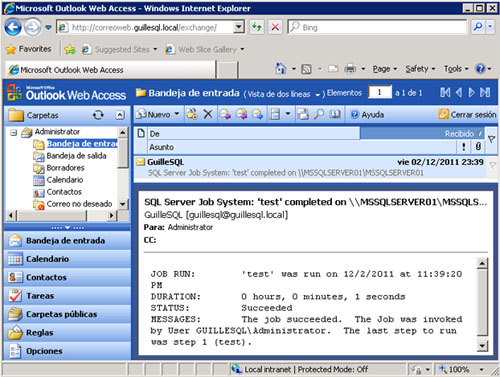Go to first page of items
The image size is (500, 377).
pos(445,92)
